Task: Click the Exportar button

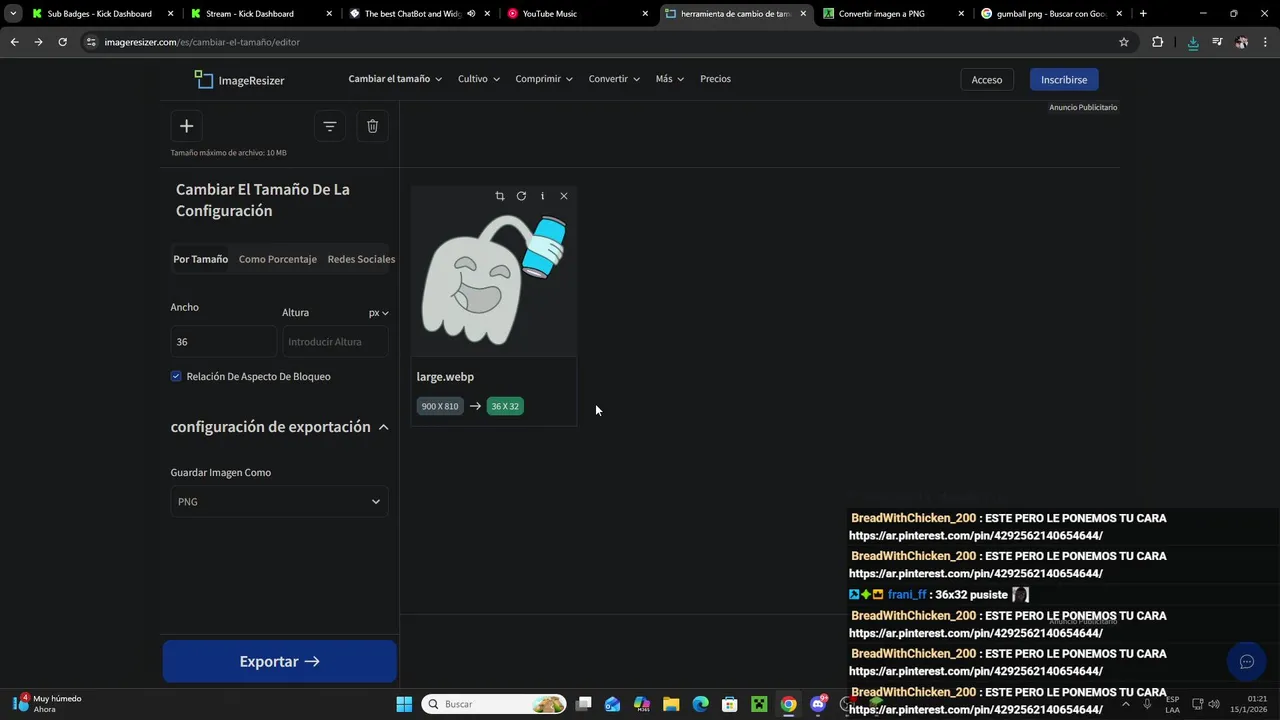Action: [280, 662]
